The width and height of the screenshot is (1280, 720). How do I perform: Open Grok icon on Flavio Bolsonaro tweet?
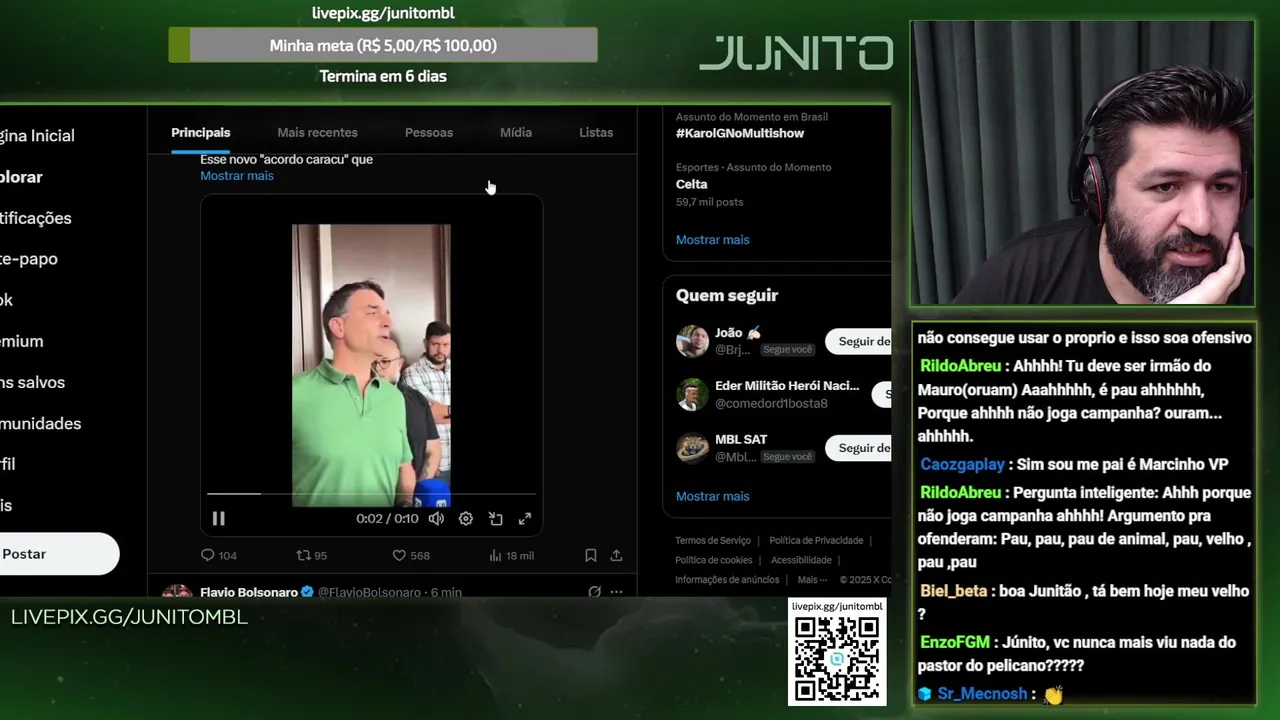click(594, 592)
